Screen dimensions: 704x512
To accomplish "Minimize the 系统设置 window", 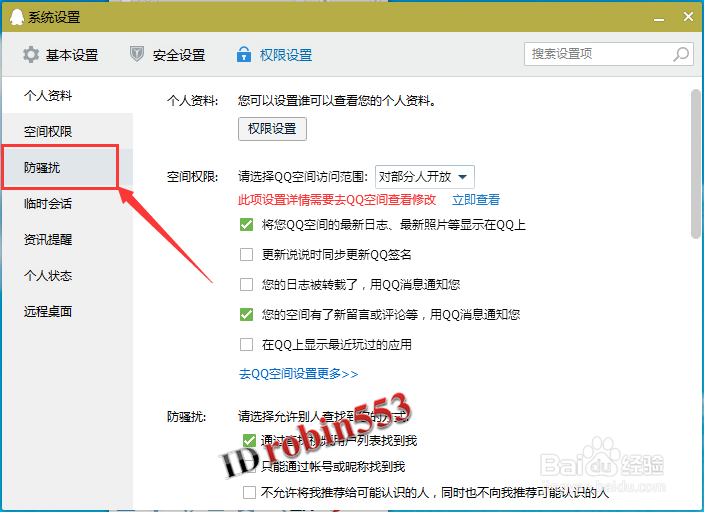I will point(659,18).
